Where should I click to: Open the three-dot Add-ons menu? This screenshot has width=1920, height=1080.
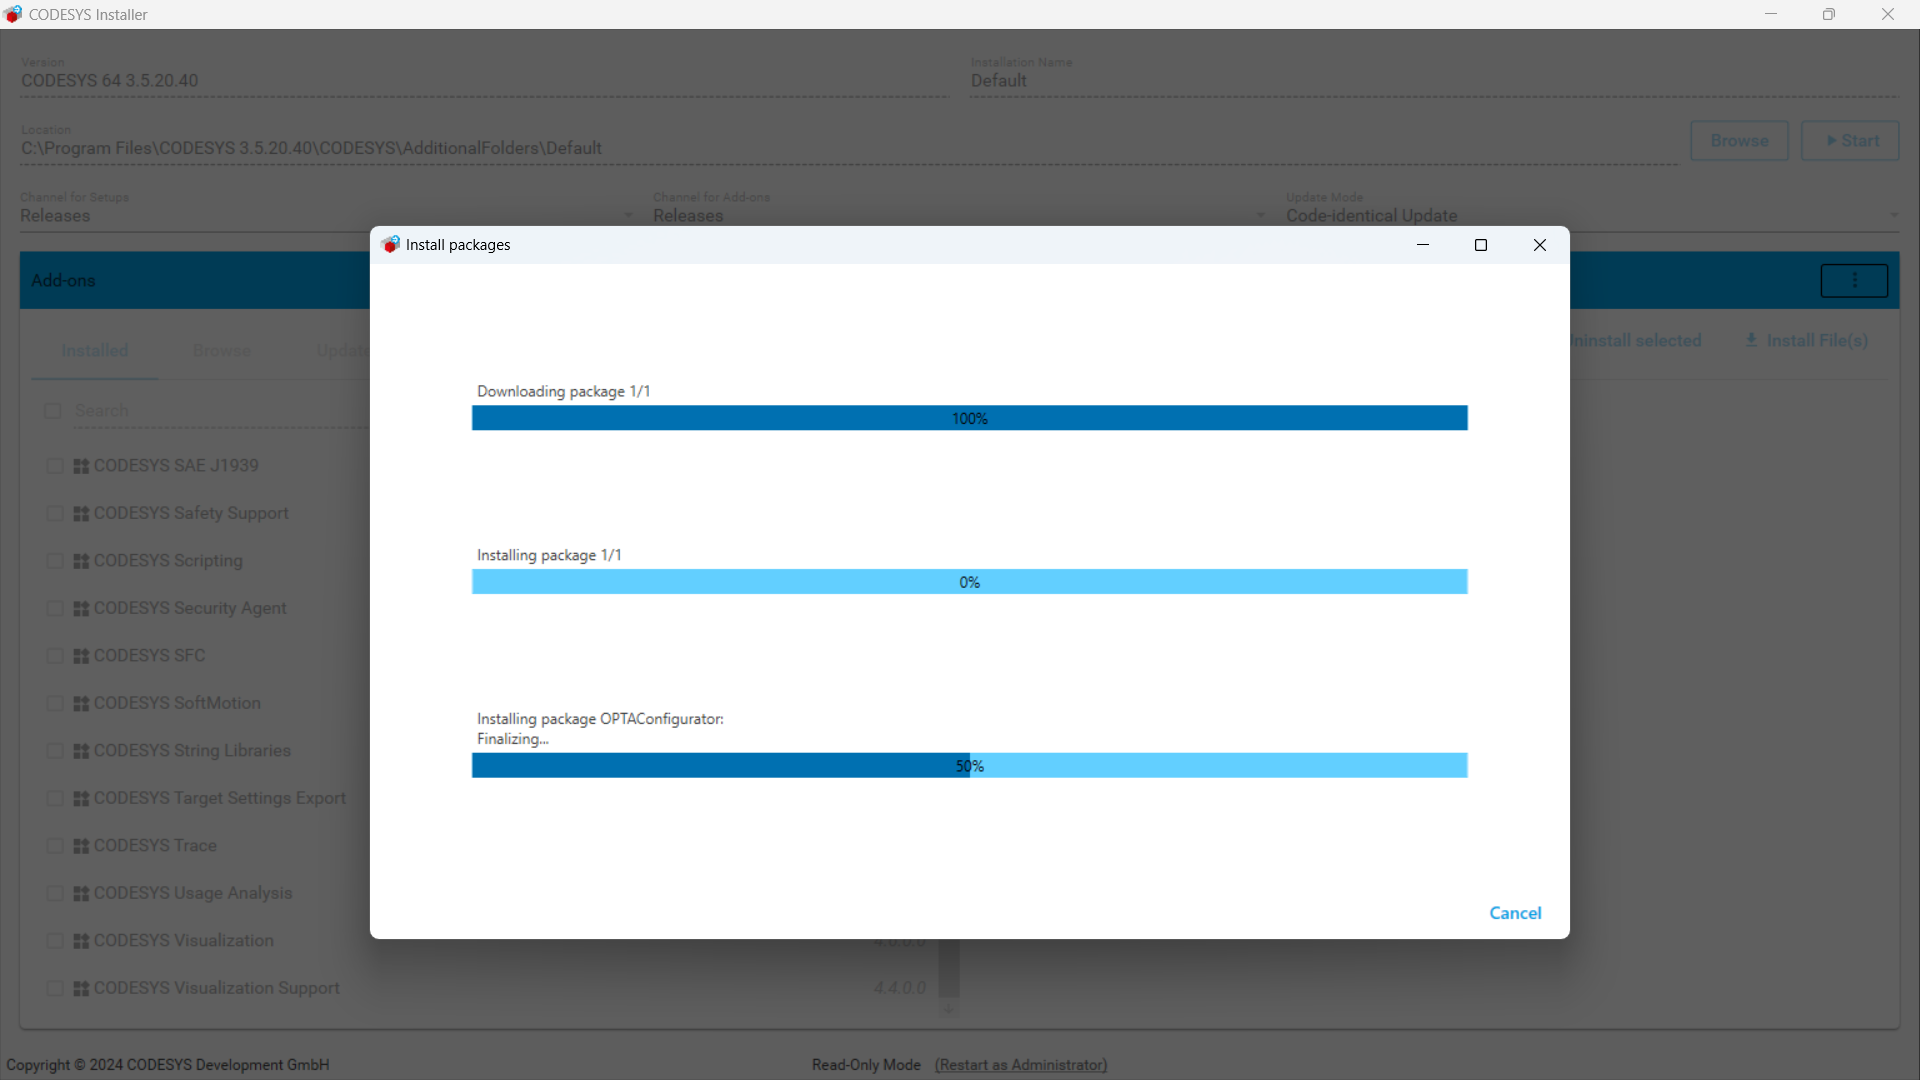click(x=1854, y=281)
